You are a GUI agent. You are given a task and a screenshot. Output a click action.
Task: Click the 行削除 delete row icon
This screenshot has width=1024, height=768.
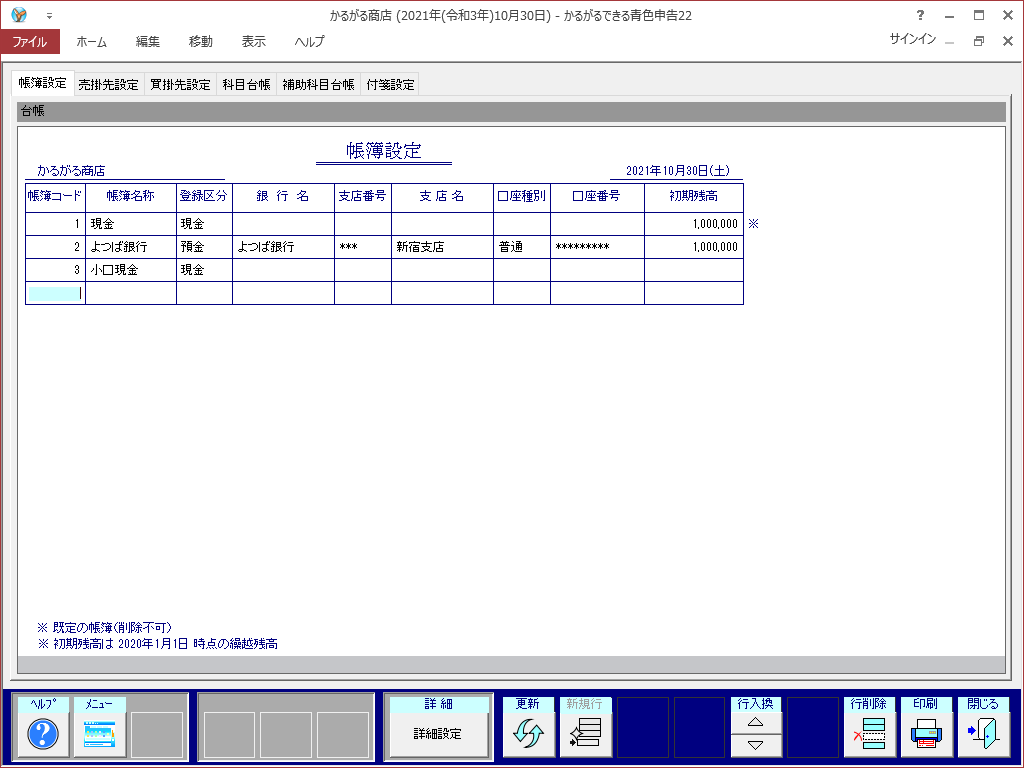[869, 733]
